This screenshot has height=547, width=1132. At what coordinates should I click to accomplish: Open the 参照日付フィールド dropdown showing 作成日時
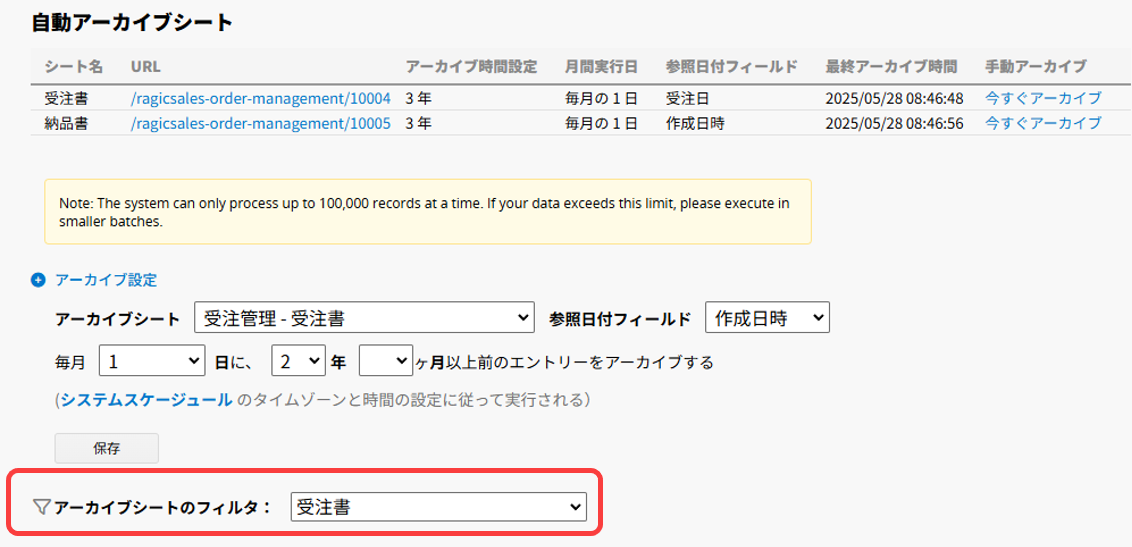tap(767, 318)
